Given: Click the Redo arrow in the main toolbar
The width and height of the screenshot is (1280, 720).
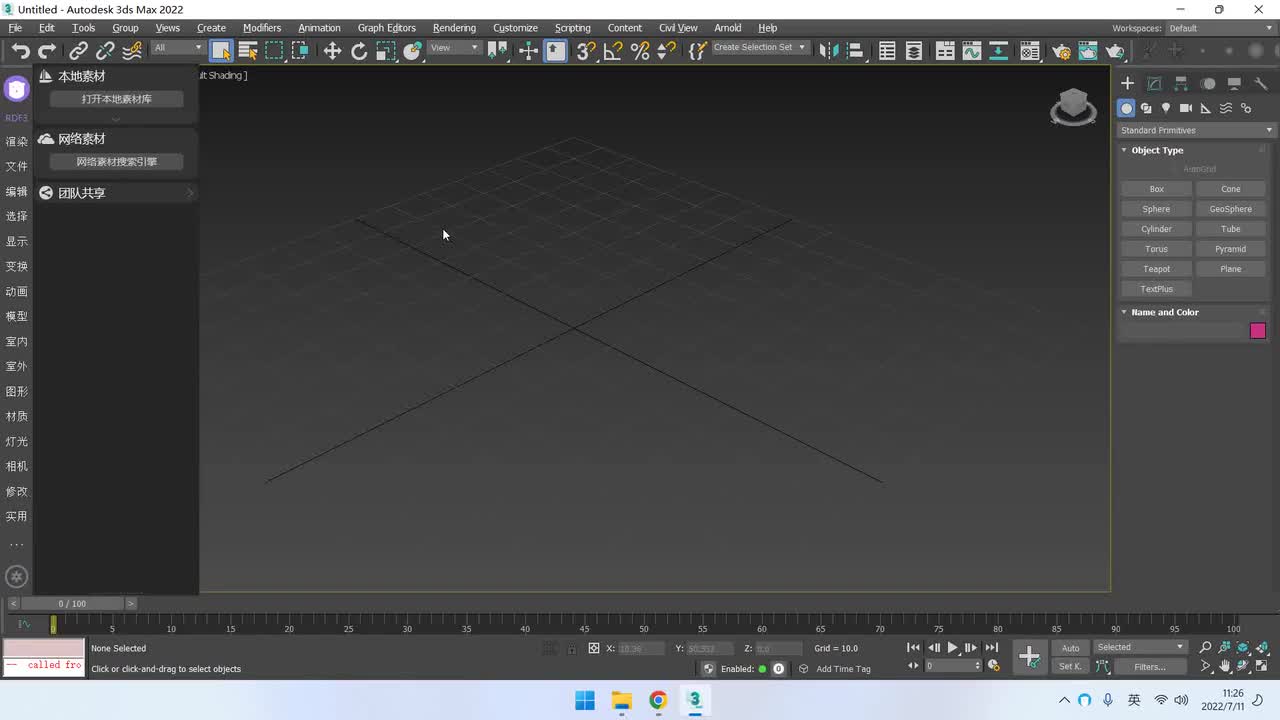Looking at the screenshot, I should click(x=46, y=51).
